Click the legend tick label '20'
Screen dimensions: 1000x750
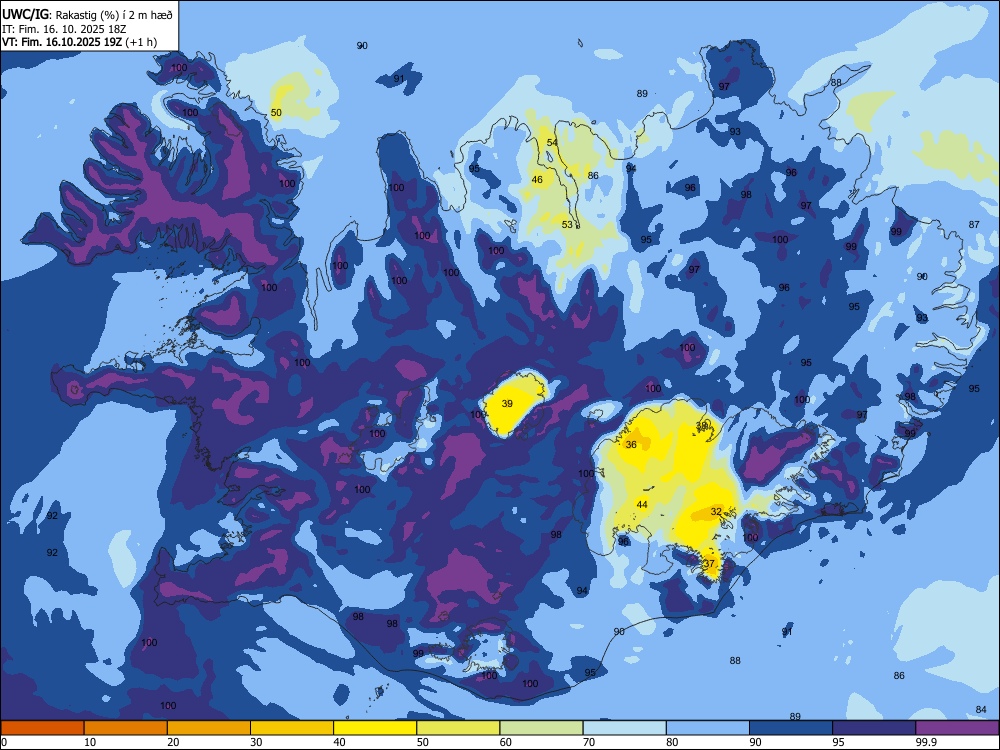173,742
